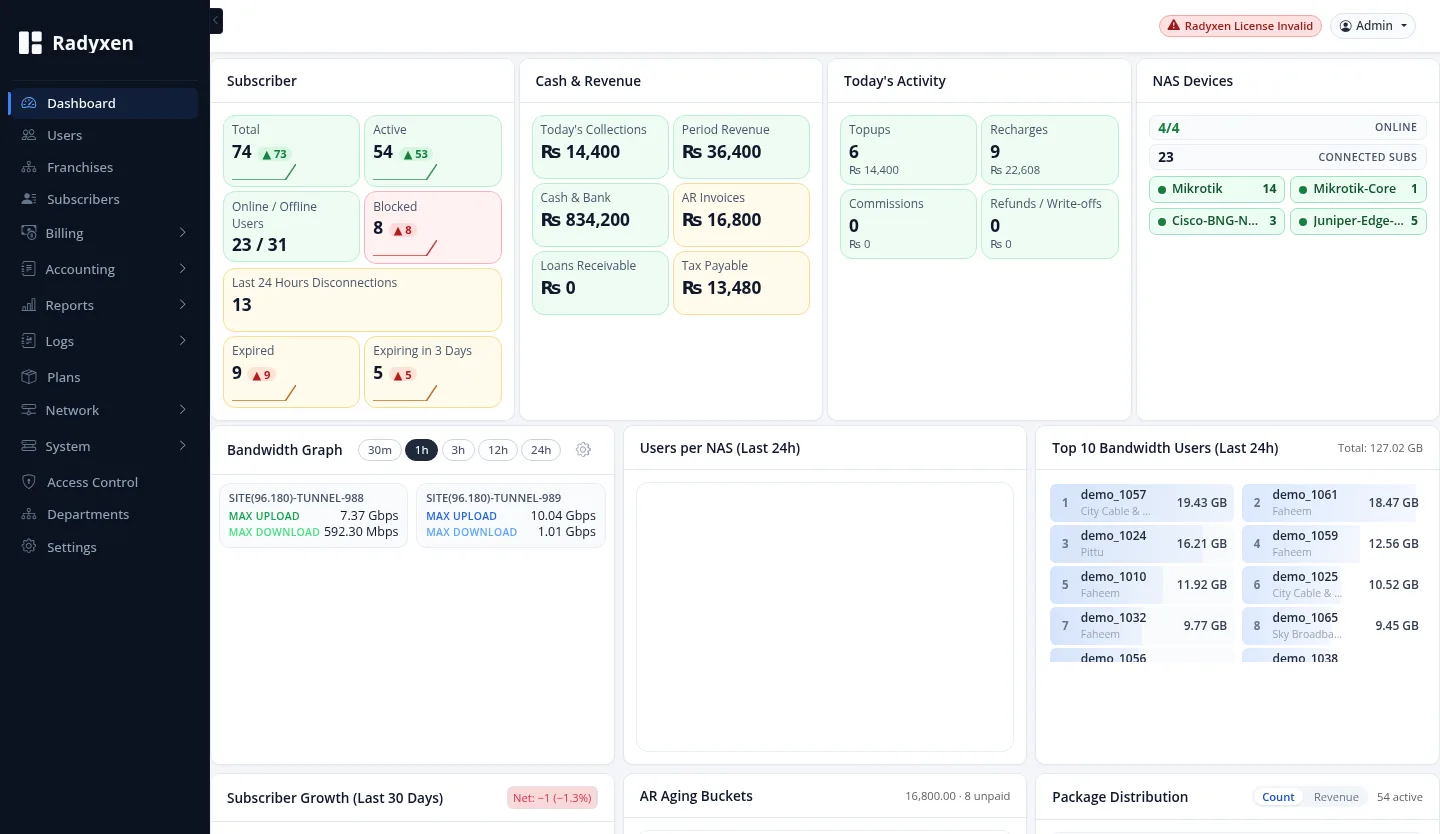Click the Franchises hierarchy icon
The image size is (1440, 834).
[x=28, y=167]
